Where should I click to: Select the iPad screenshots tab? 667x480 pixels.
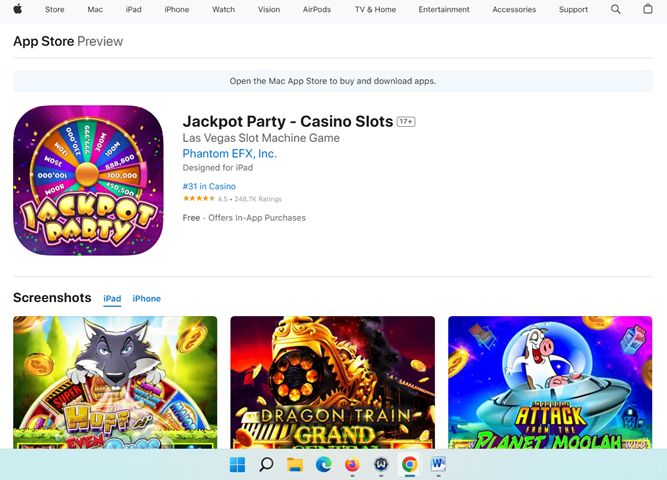click(112, 299)
